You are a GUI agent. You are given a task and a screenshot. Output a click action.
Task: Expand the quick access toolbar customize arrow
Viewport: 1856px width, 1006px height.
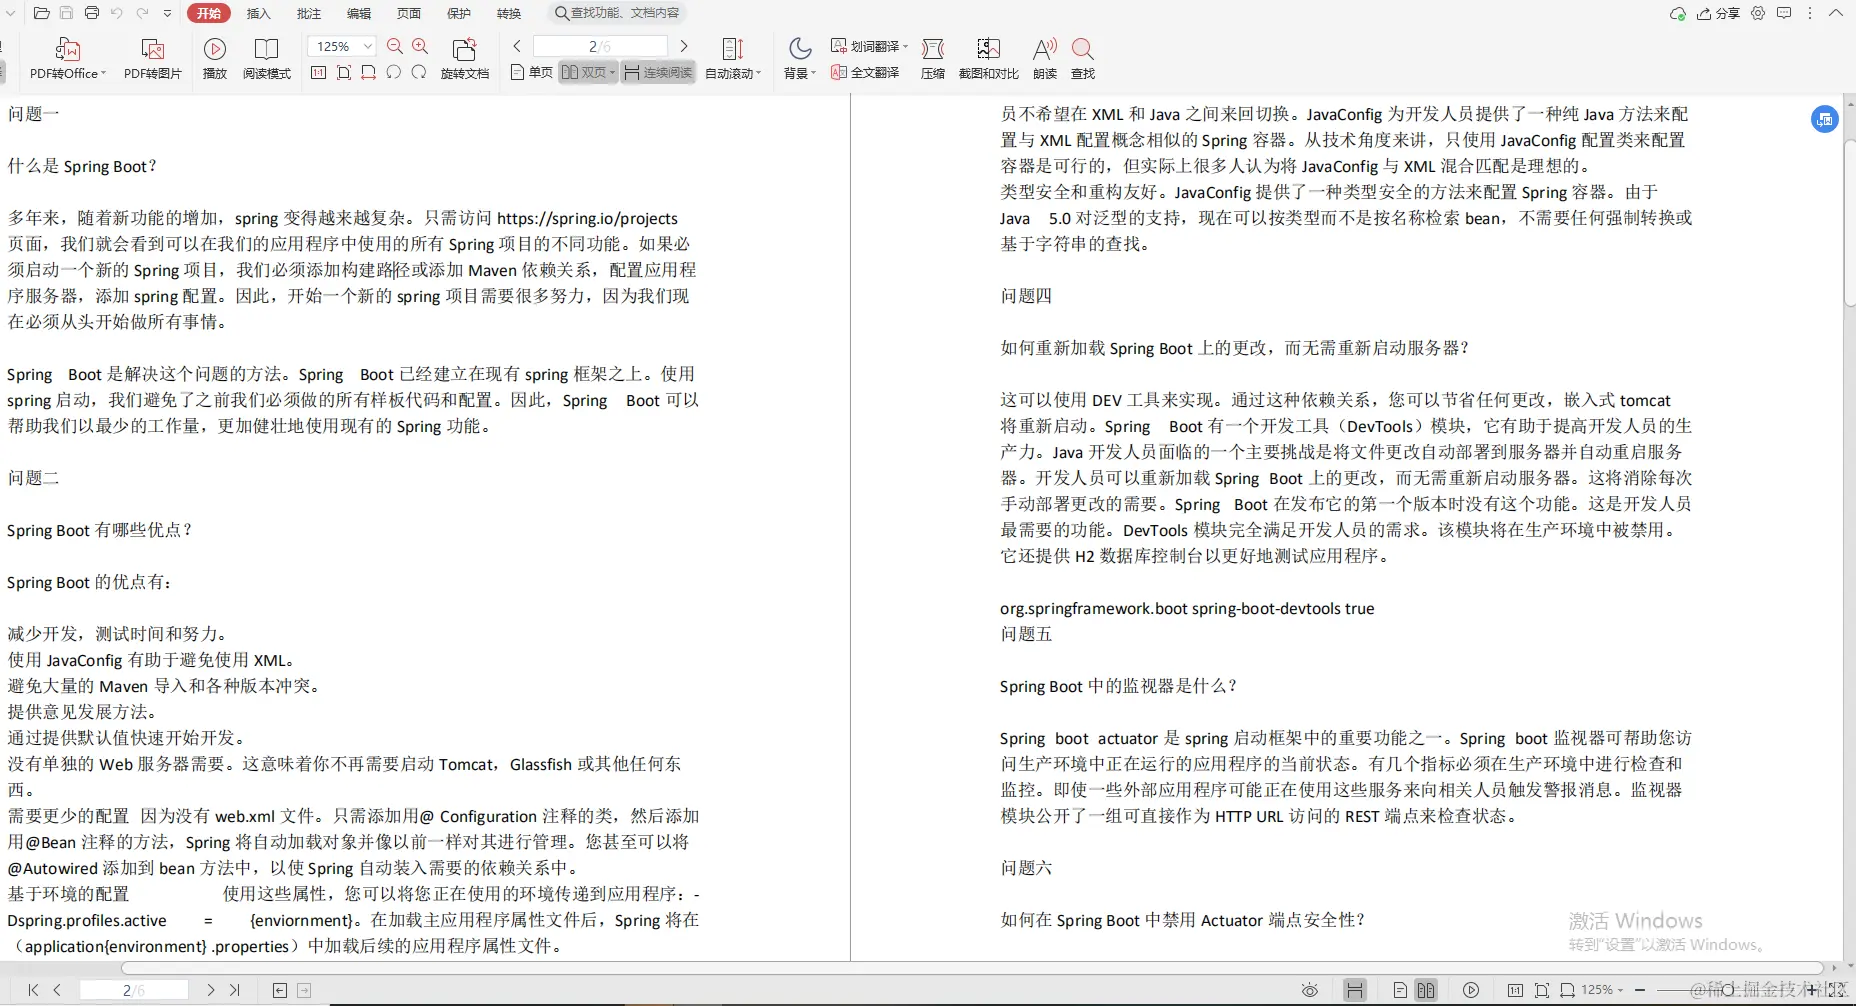167,13
